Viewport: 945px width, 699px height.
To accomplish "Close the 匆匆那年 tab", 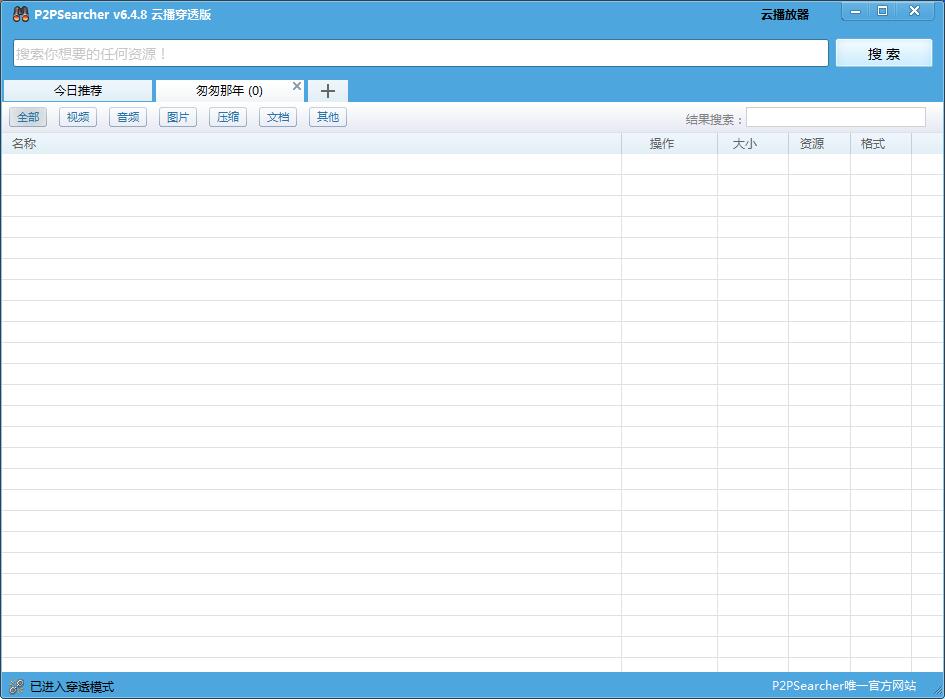I will click(296, 86).
